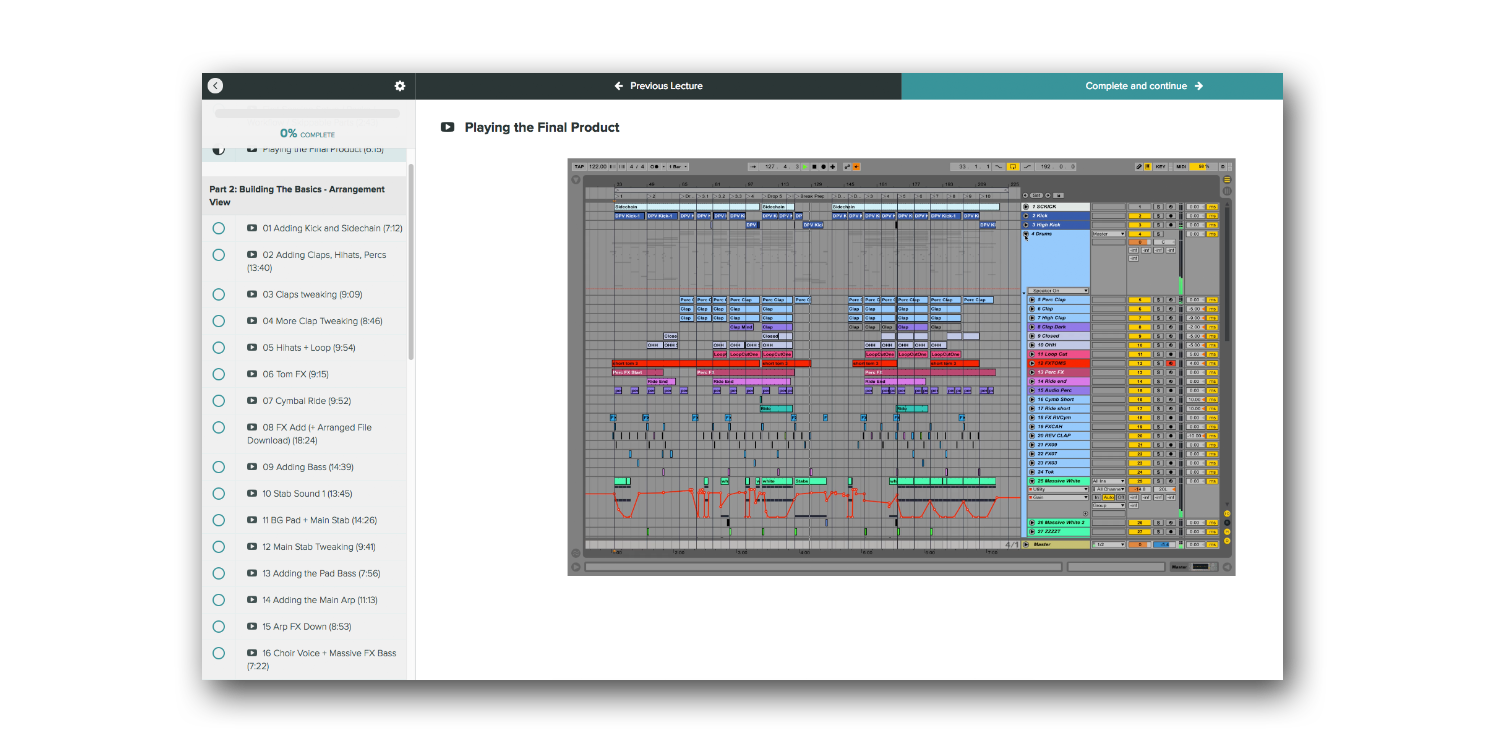The height and width of the screenshot is (745, 1500).
Task: Click the video icon beside the lecture title heading
Action: (448, 127)
